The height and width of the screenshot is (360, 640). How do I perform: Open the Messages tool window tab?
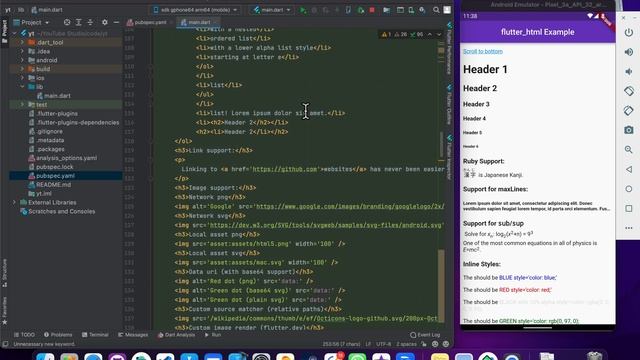(x=133, y=335)
